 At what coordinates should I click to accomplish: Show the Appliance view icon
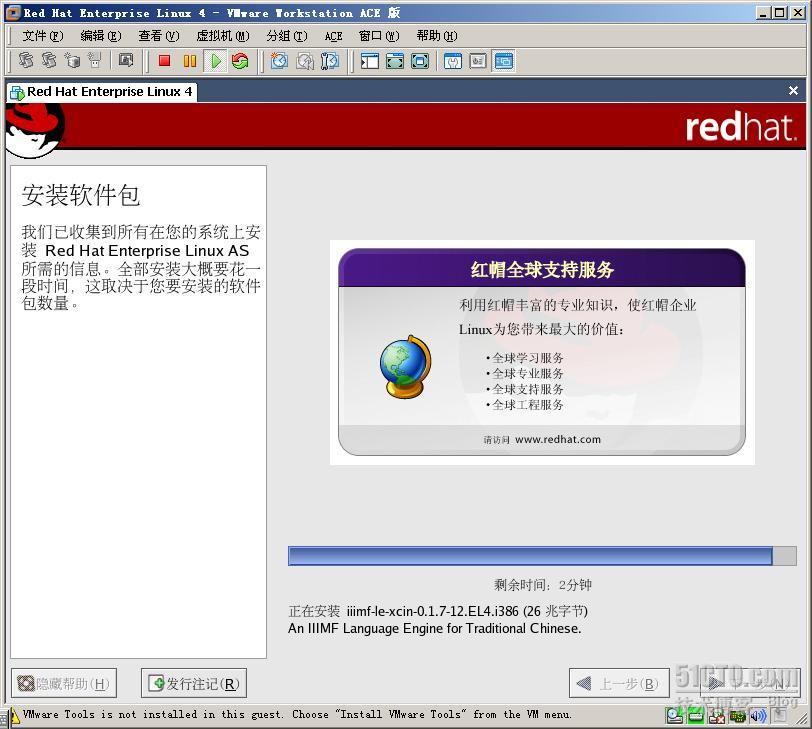[477, 61]
